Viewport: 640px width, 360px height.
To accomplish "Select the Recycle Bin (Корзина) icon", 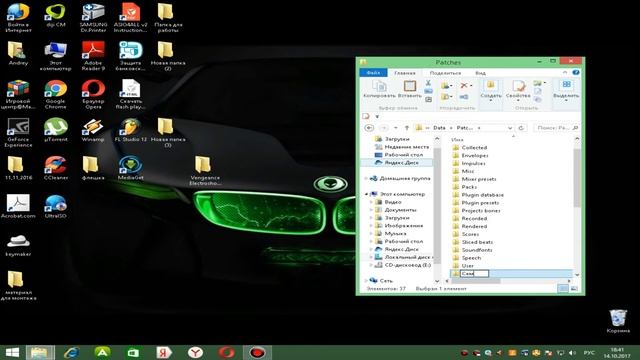I will (x=618, y=321).
